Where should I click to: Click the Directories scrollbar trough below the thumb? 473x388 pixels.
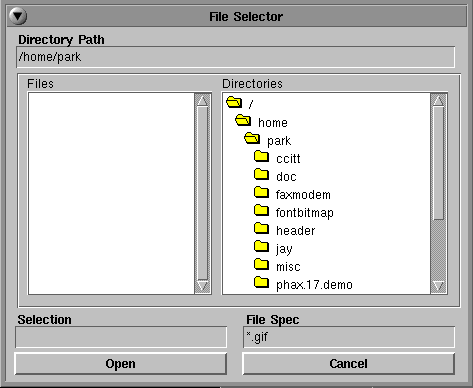click(x=439, y=250)
